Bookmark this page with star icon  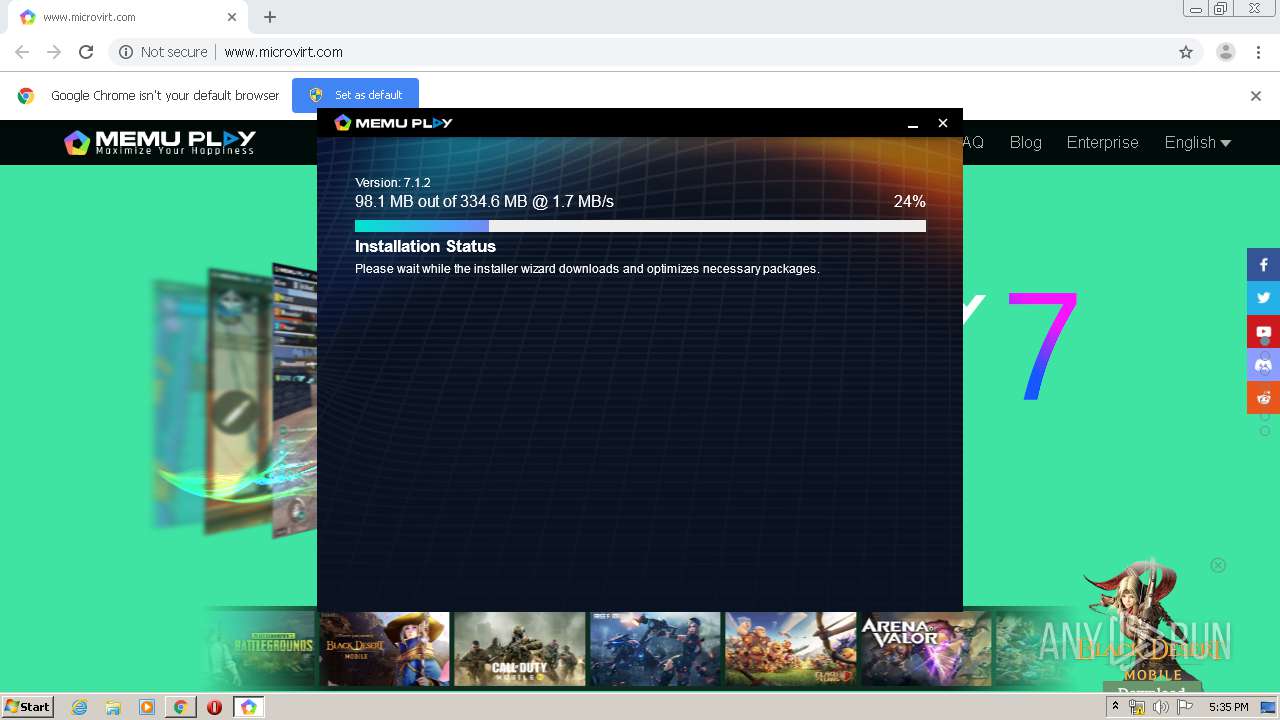coord(1186,52)
